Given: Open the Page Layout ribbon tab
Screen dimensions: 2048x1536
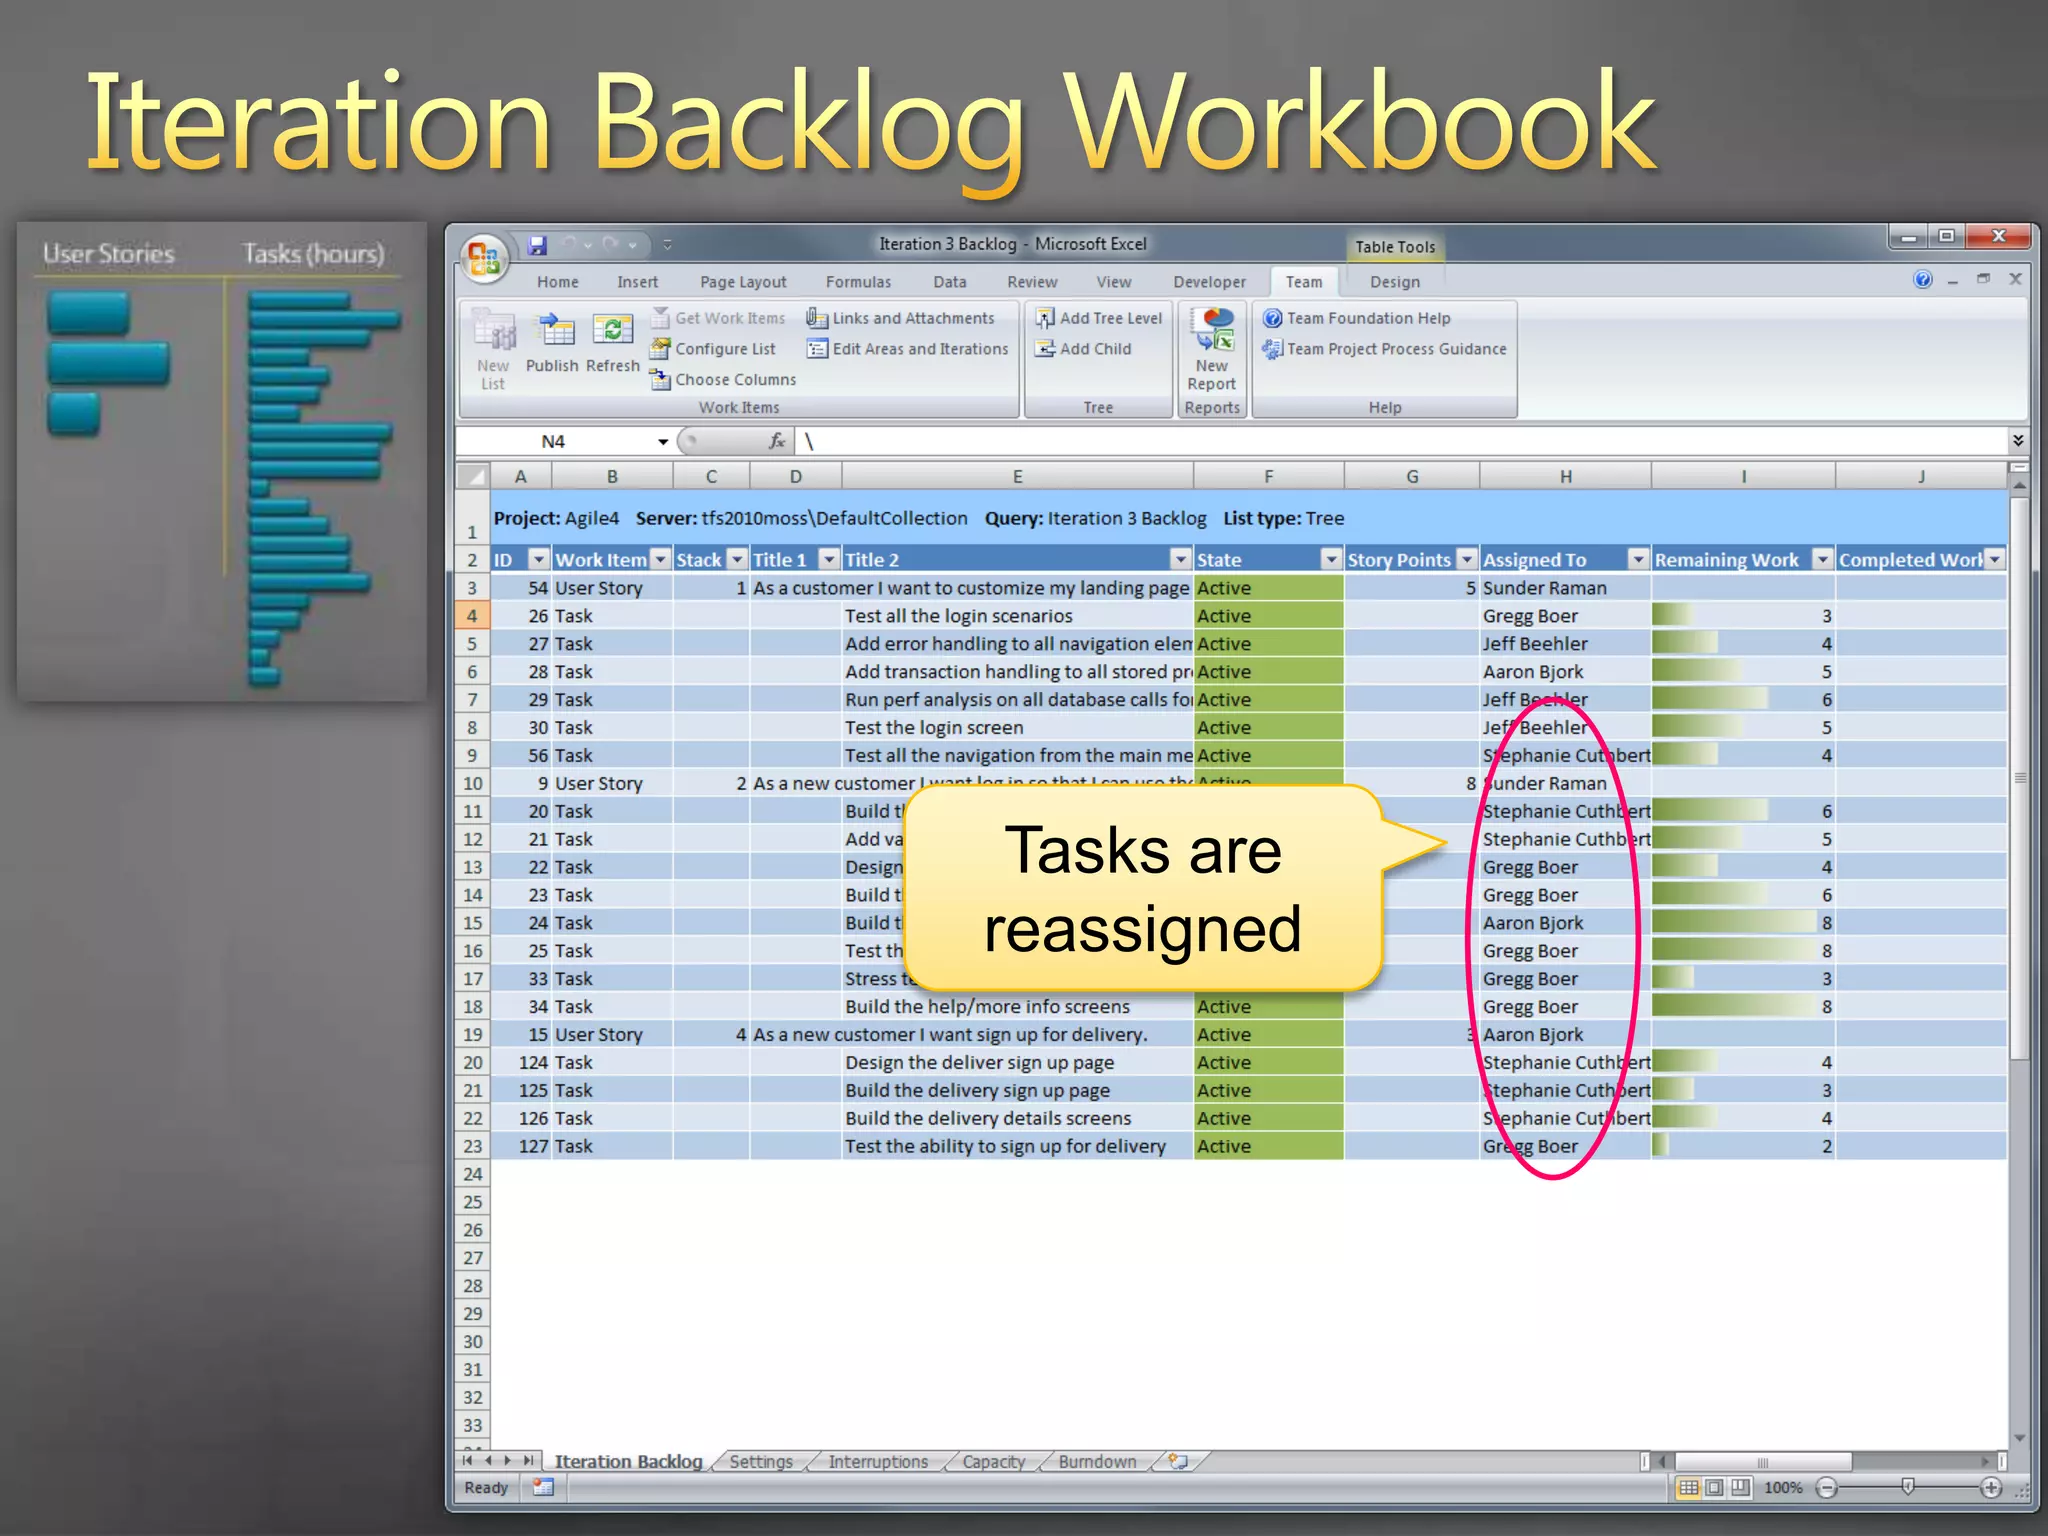Looking at the screenshot, I should point(743,282).
